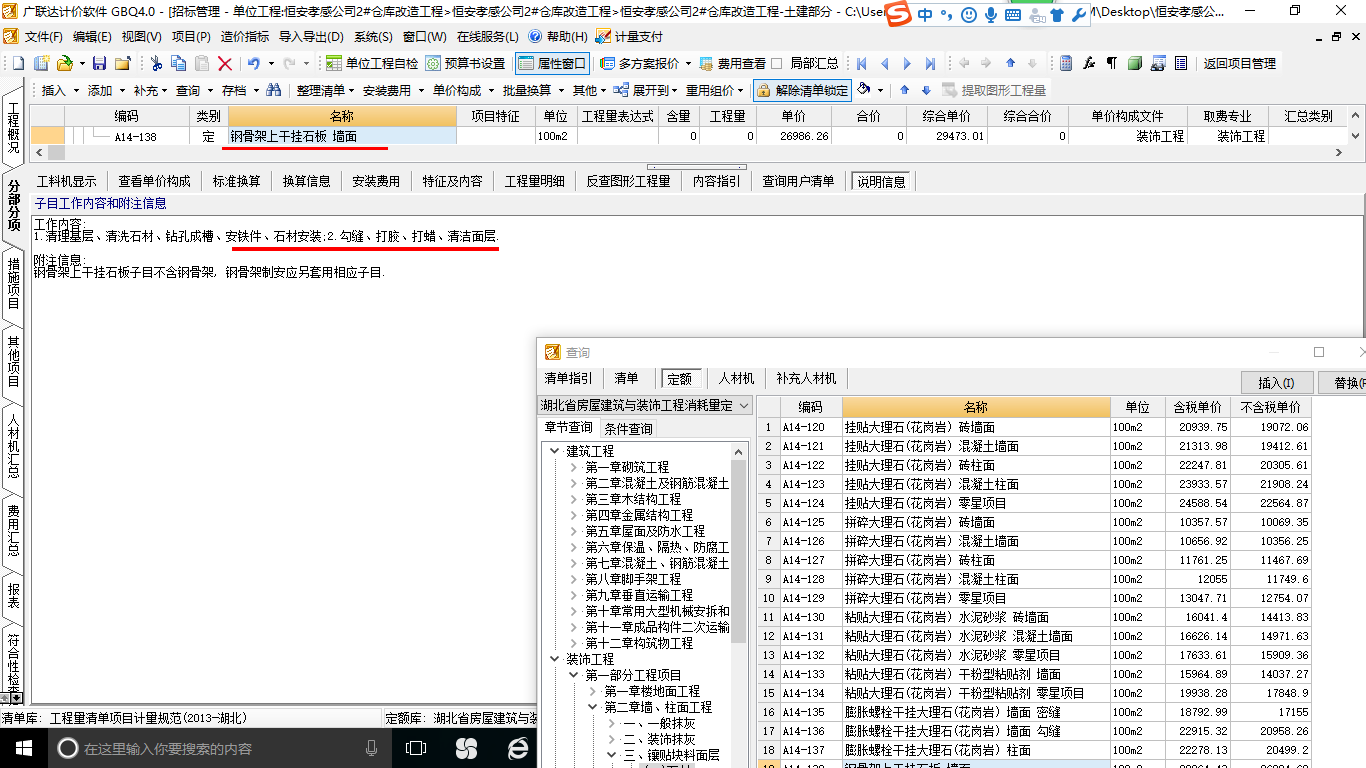The image size is (1366, 768).
Task: Click the new blank file icon
Action: click(x=18, y=63)
